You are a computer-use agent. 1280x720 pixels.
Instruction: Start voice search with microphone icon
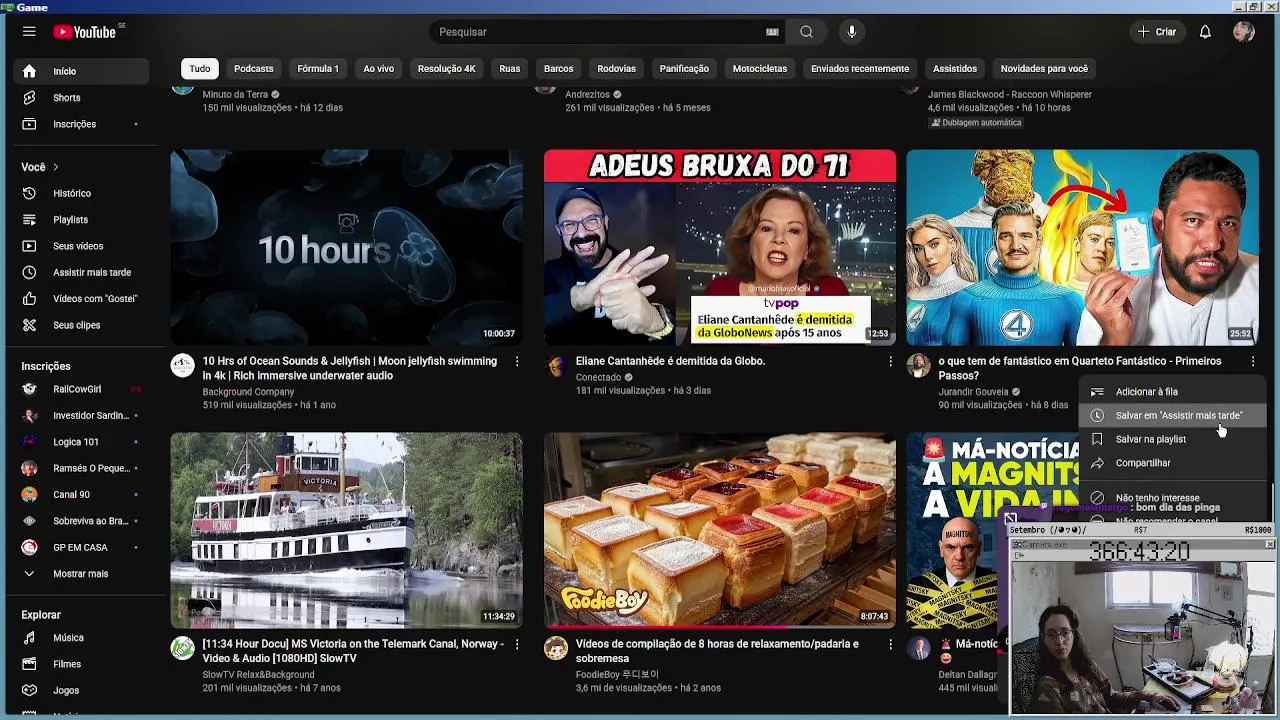tap(852, 32)
